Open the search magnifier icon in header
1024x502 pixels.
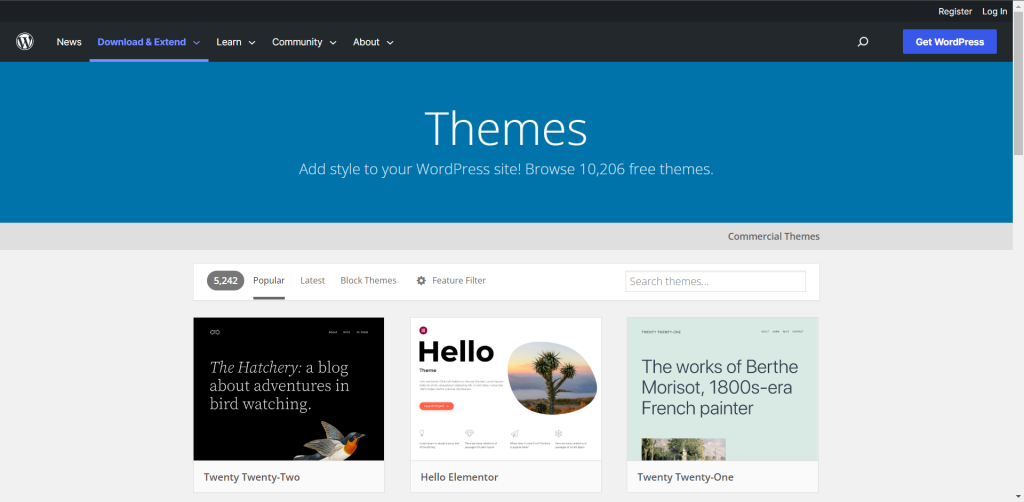click(x=863, y=42)
